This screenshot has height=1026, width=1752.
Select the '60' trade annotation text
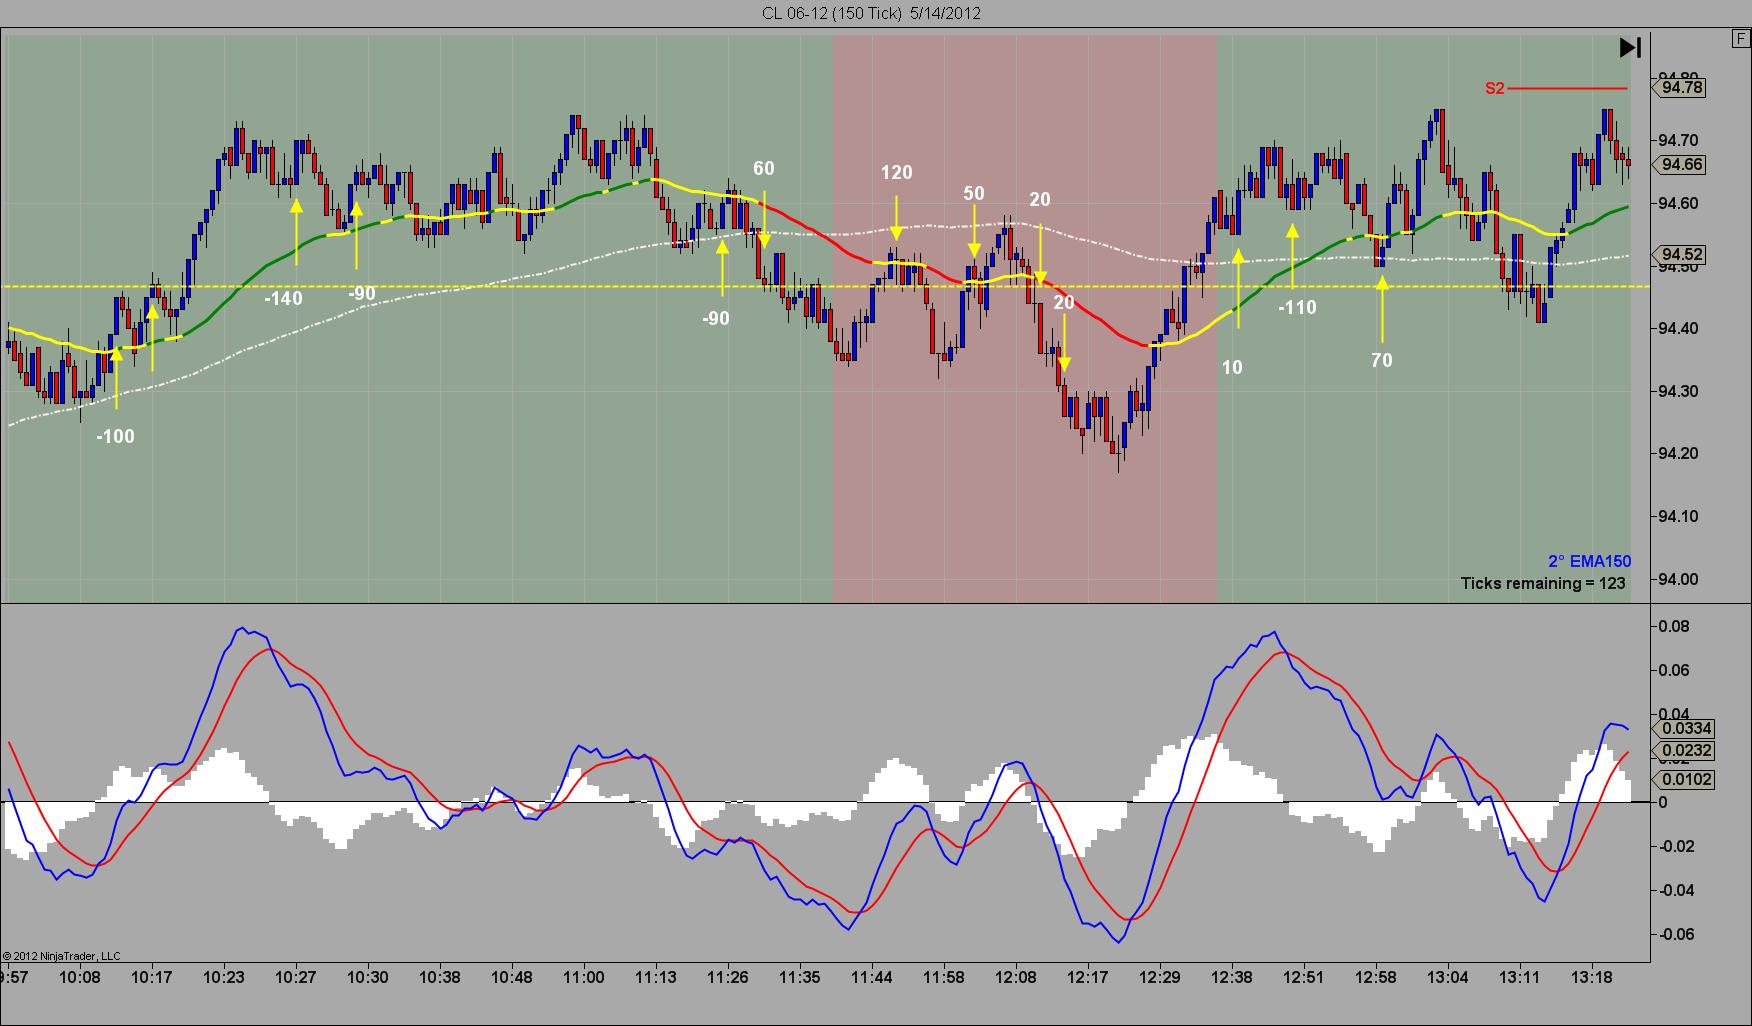(x=763, y=168)
